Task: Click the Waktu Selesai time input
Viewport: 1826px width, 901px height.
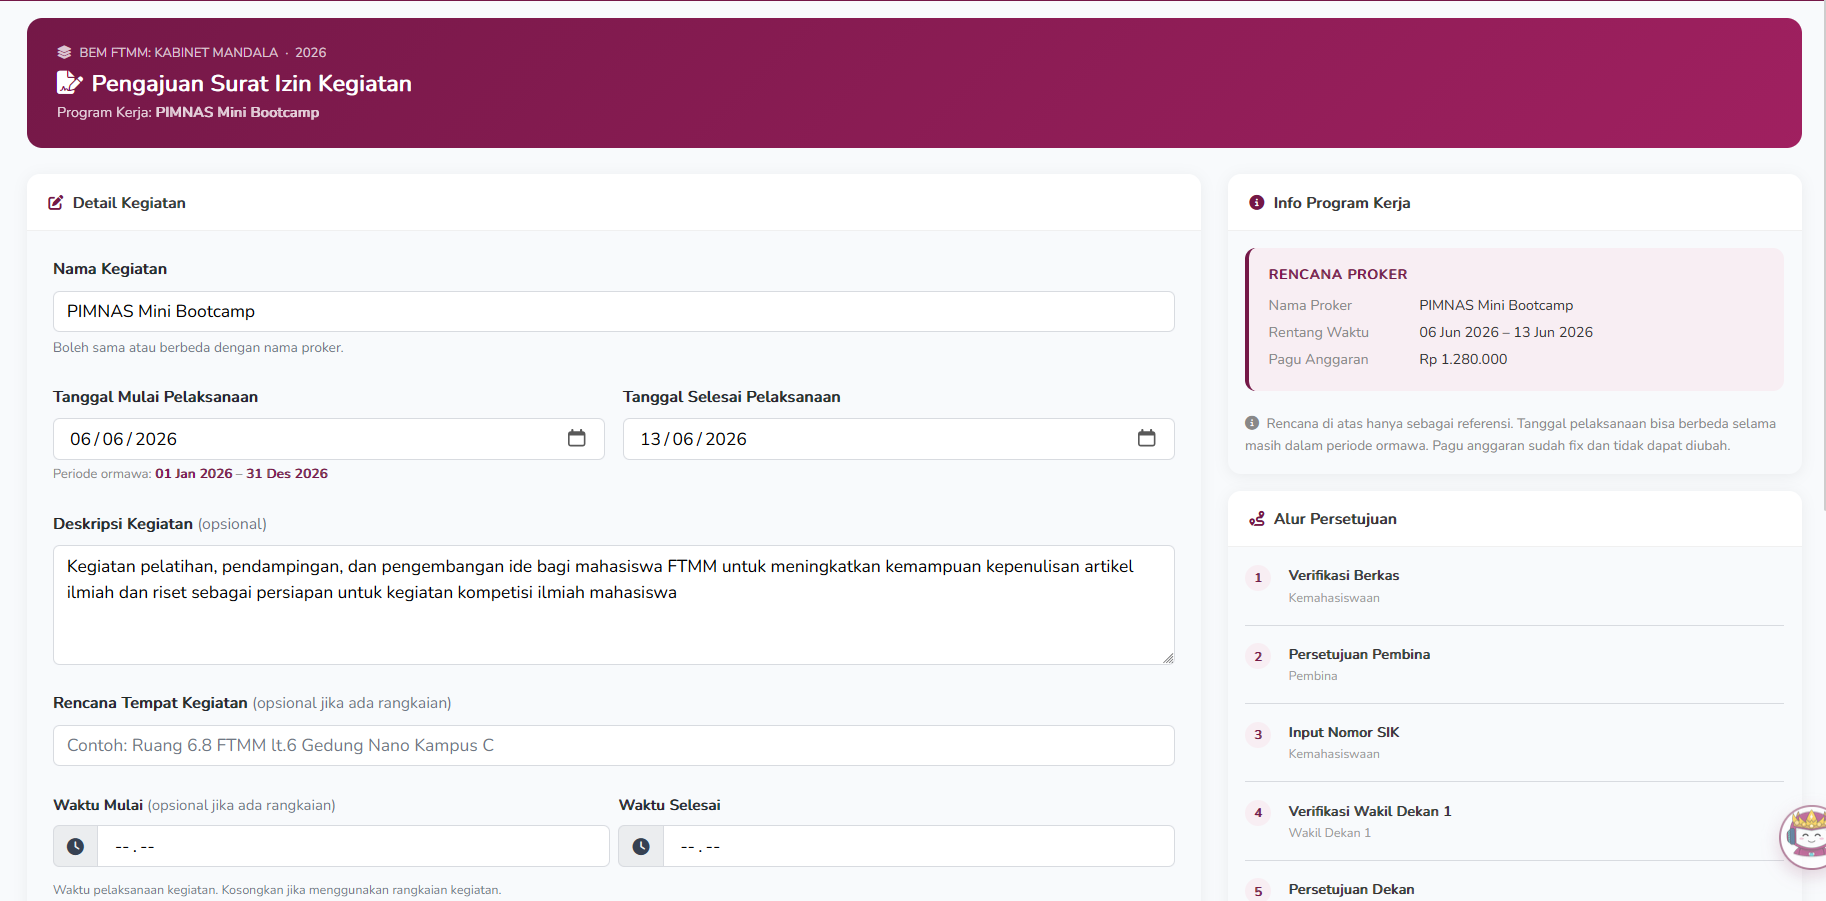Action: click(x=919, y=846)
